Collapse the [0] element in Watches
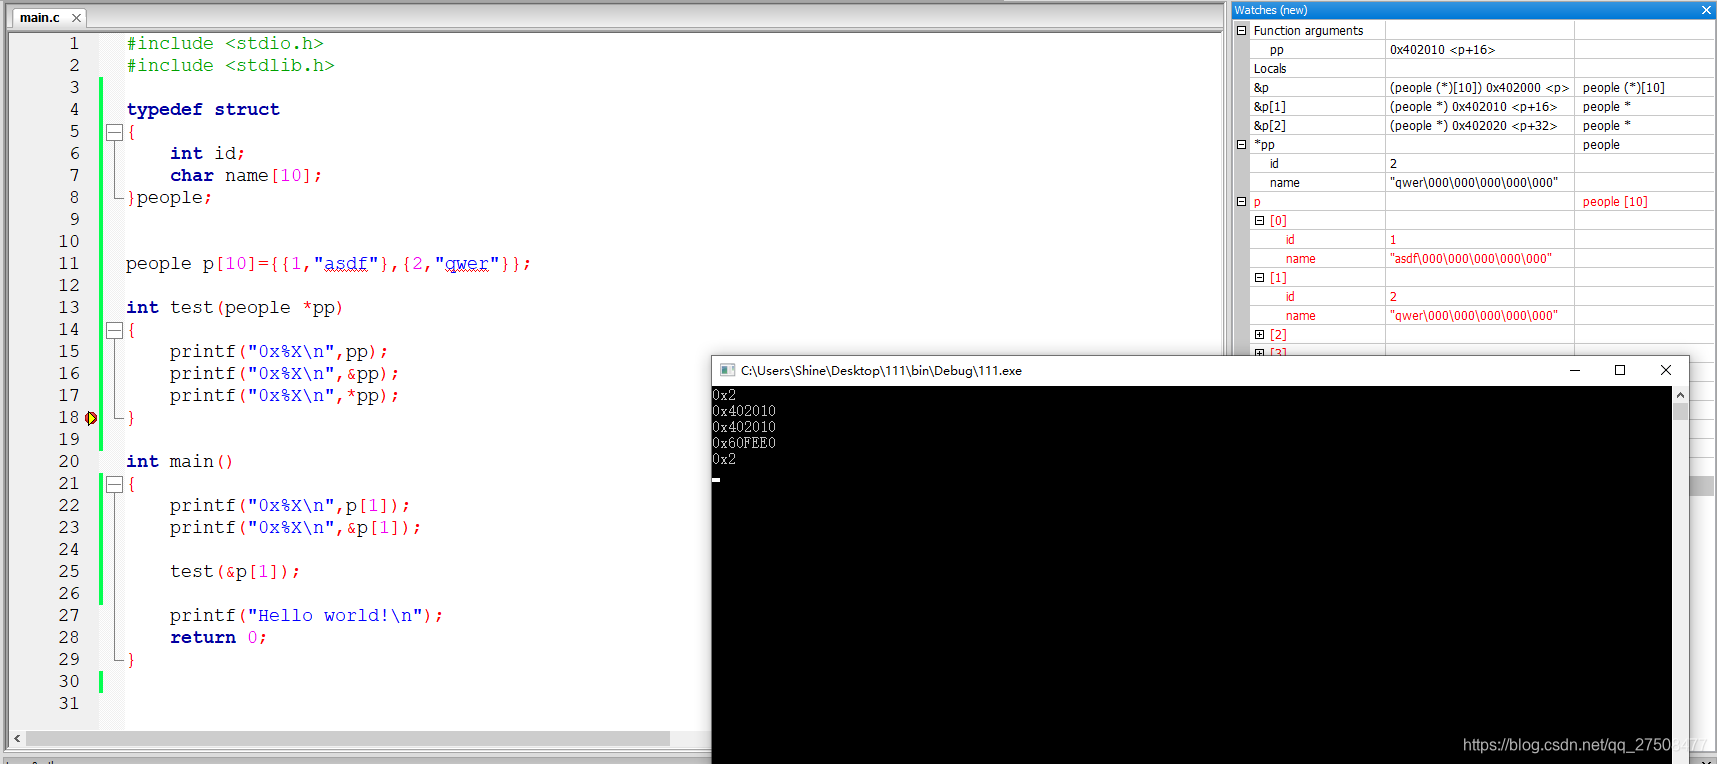Screen dimensions: 1717x764 tap(1260, 221)
